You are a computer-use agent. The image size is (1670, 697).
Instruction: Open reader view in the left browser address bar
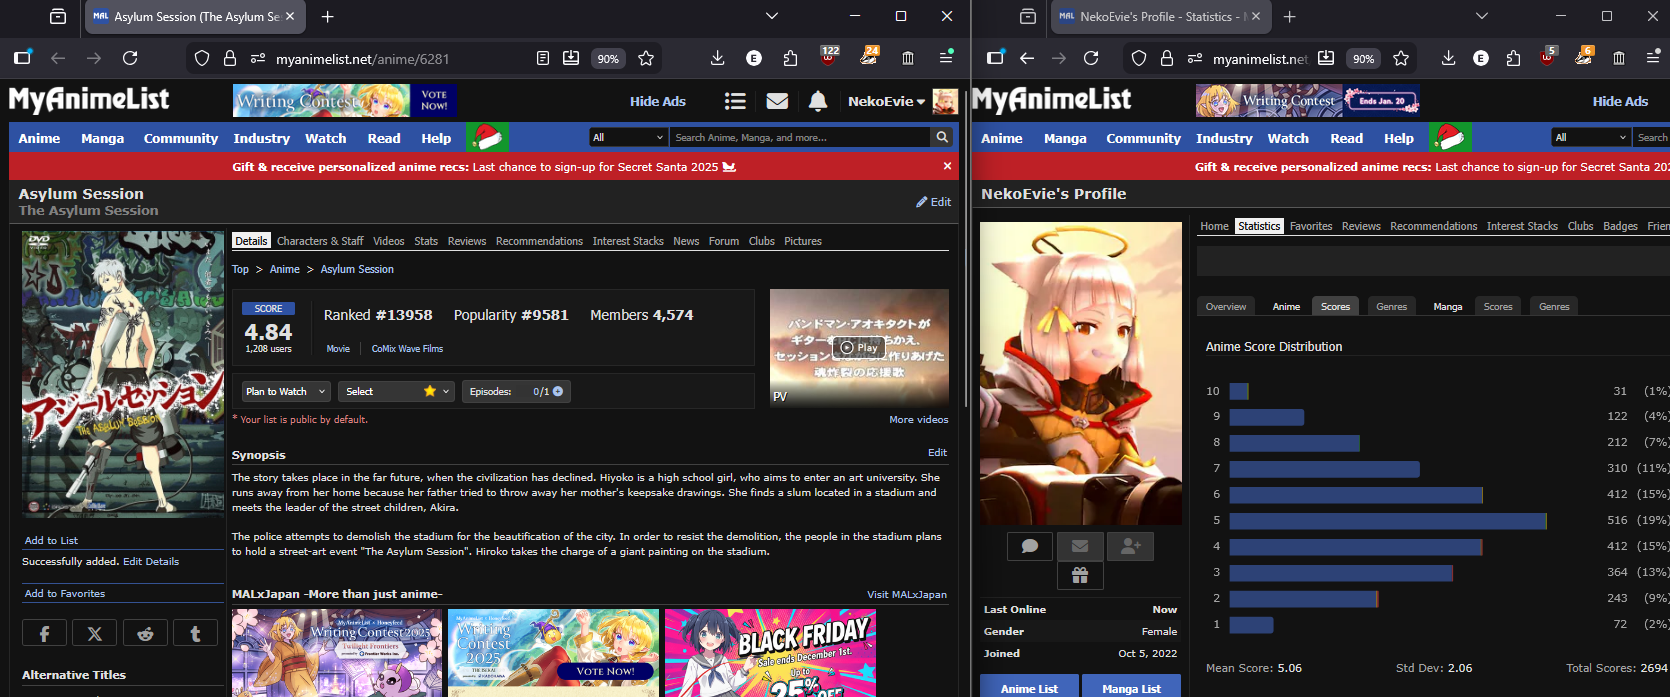click(542, 58)
